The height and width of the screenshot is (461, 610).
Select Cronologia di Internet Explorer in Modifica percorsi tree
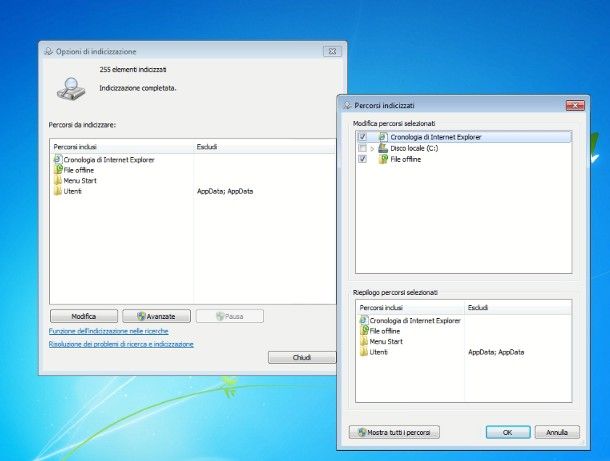(436, 137)
